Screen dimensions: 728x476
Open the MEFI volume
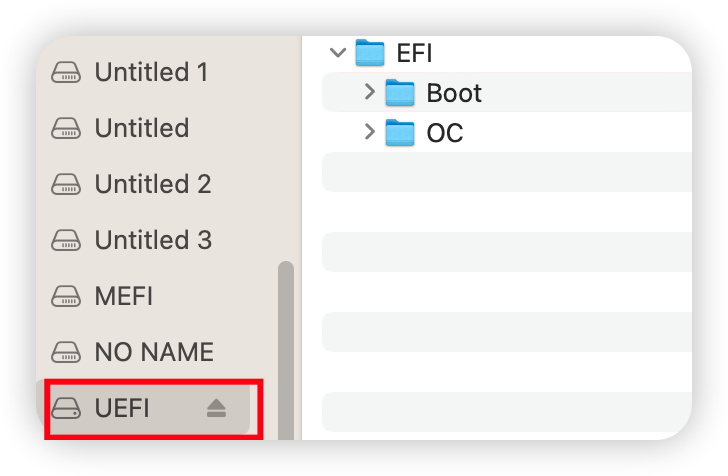[x=123, y=296]
